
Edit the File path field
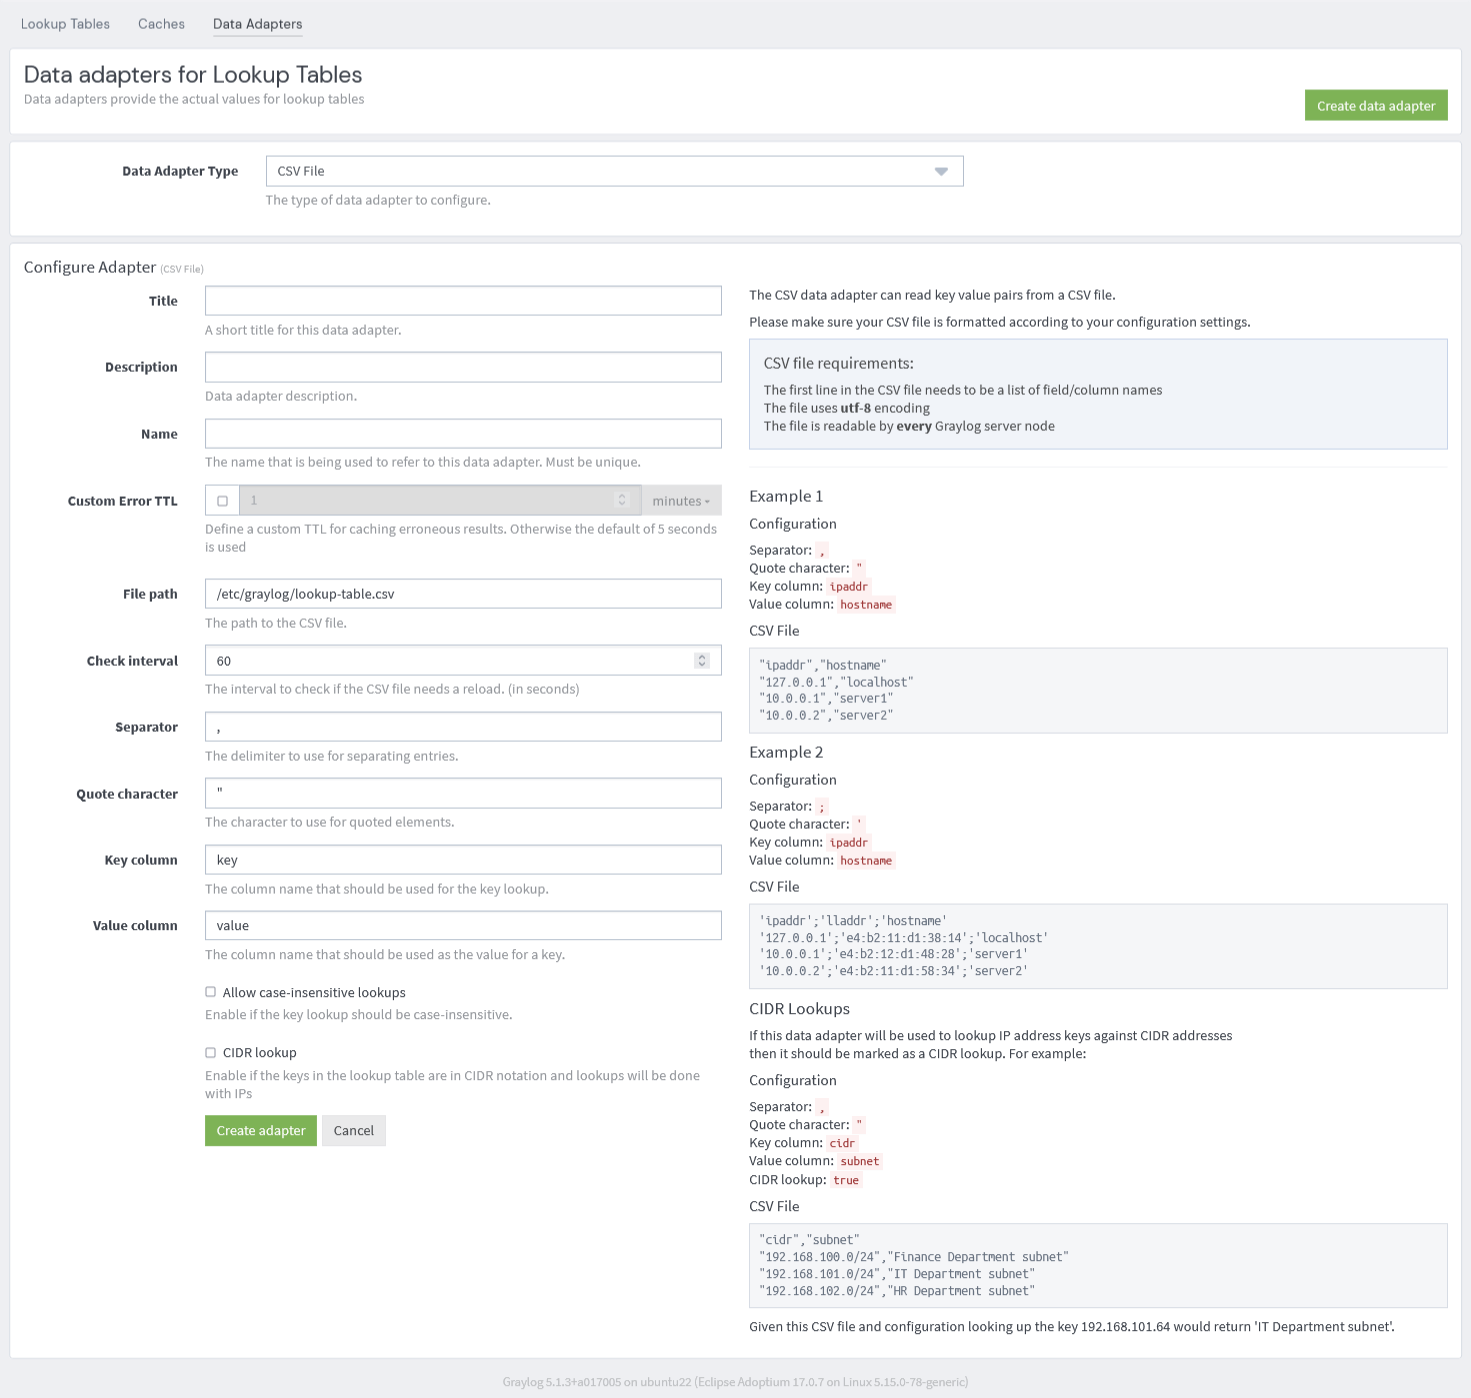click(x=463, y=594)
